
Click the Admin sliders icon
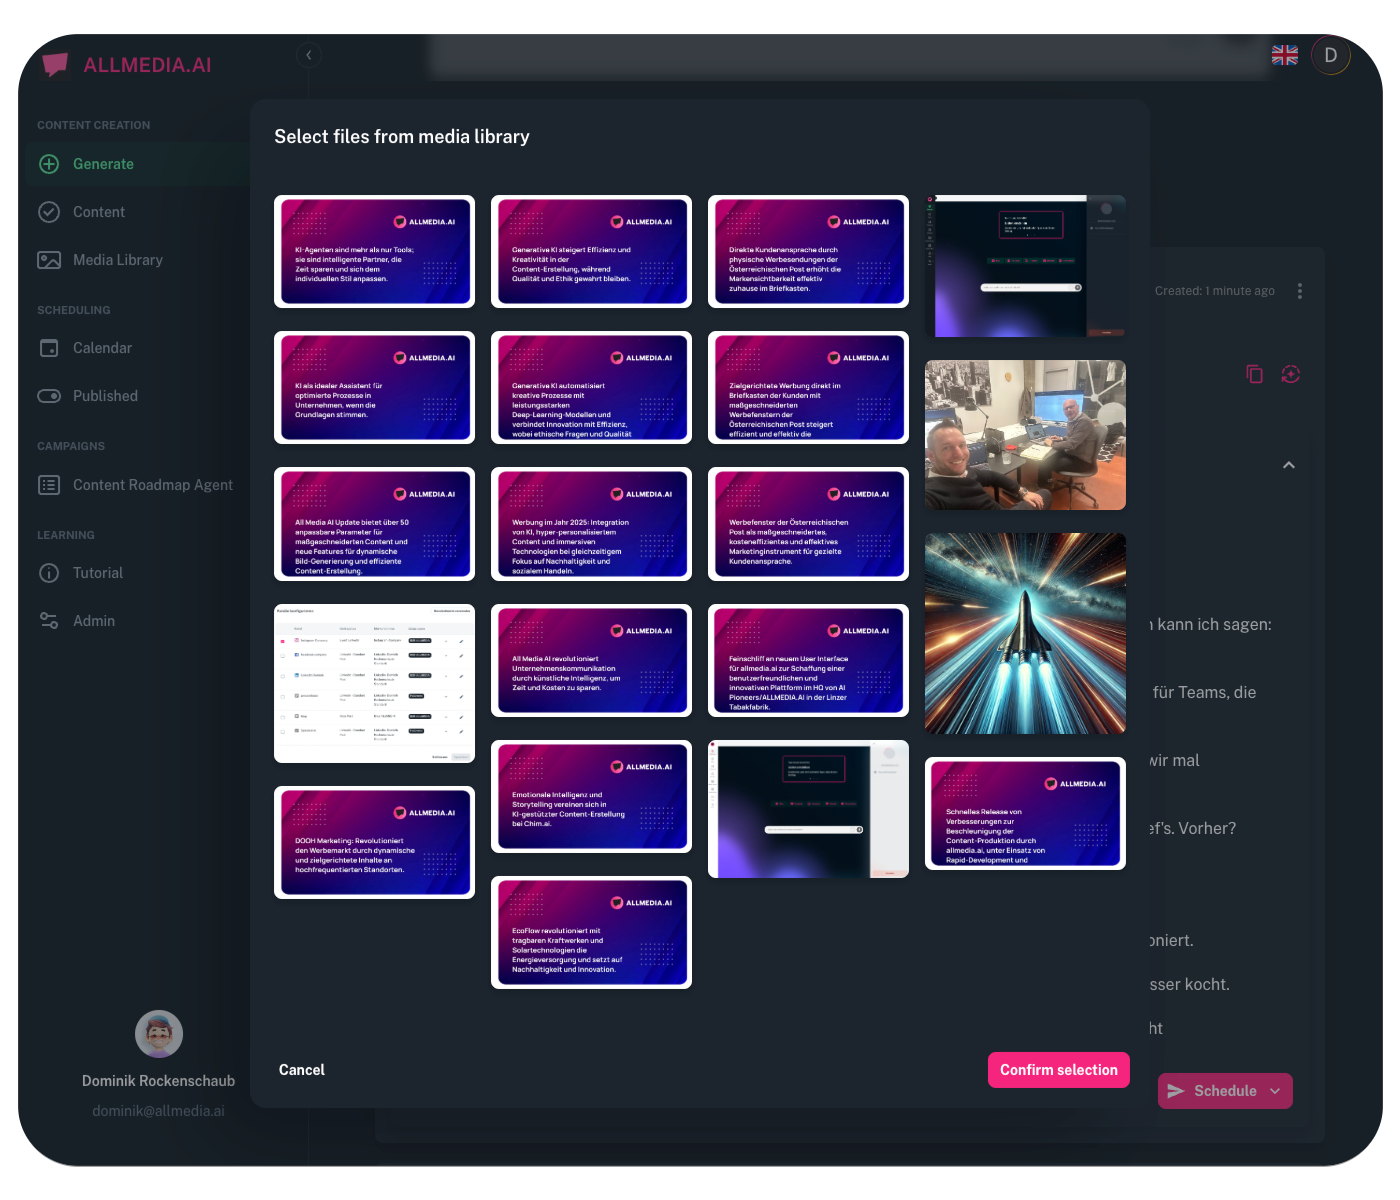(49, 621)
